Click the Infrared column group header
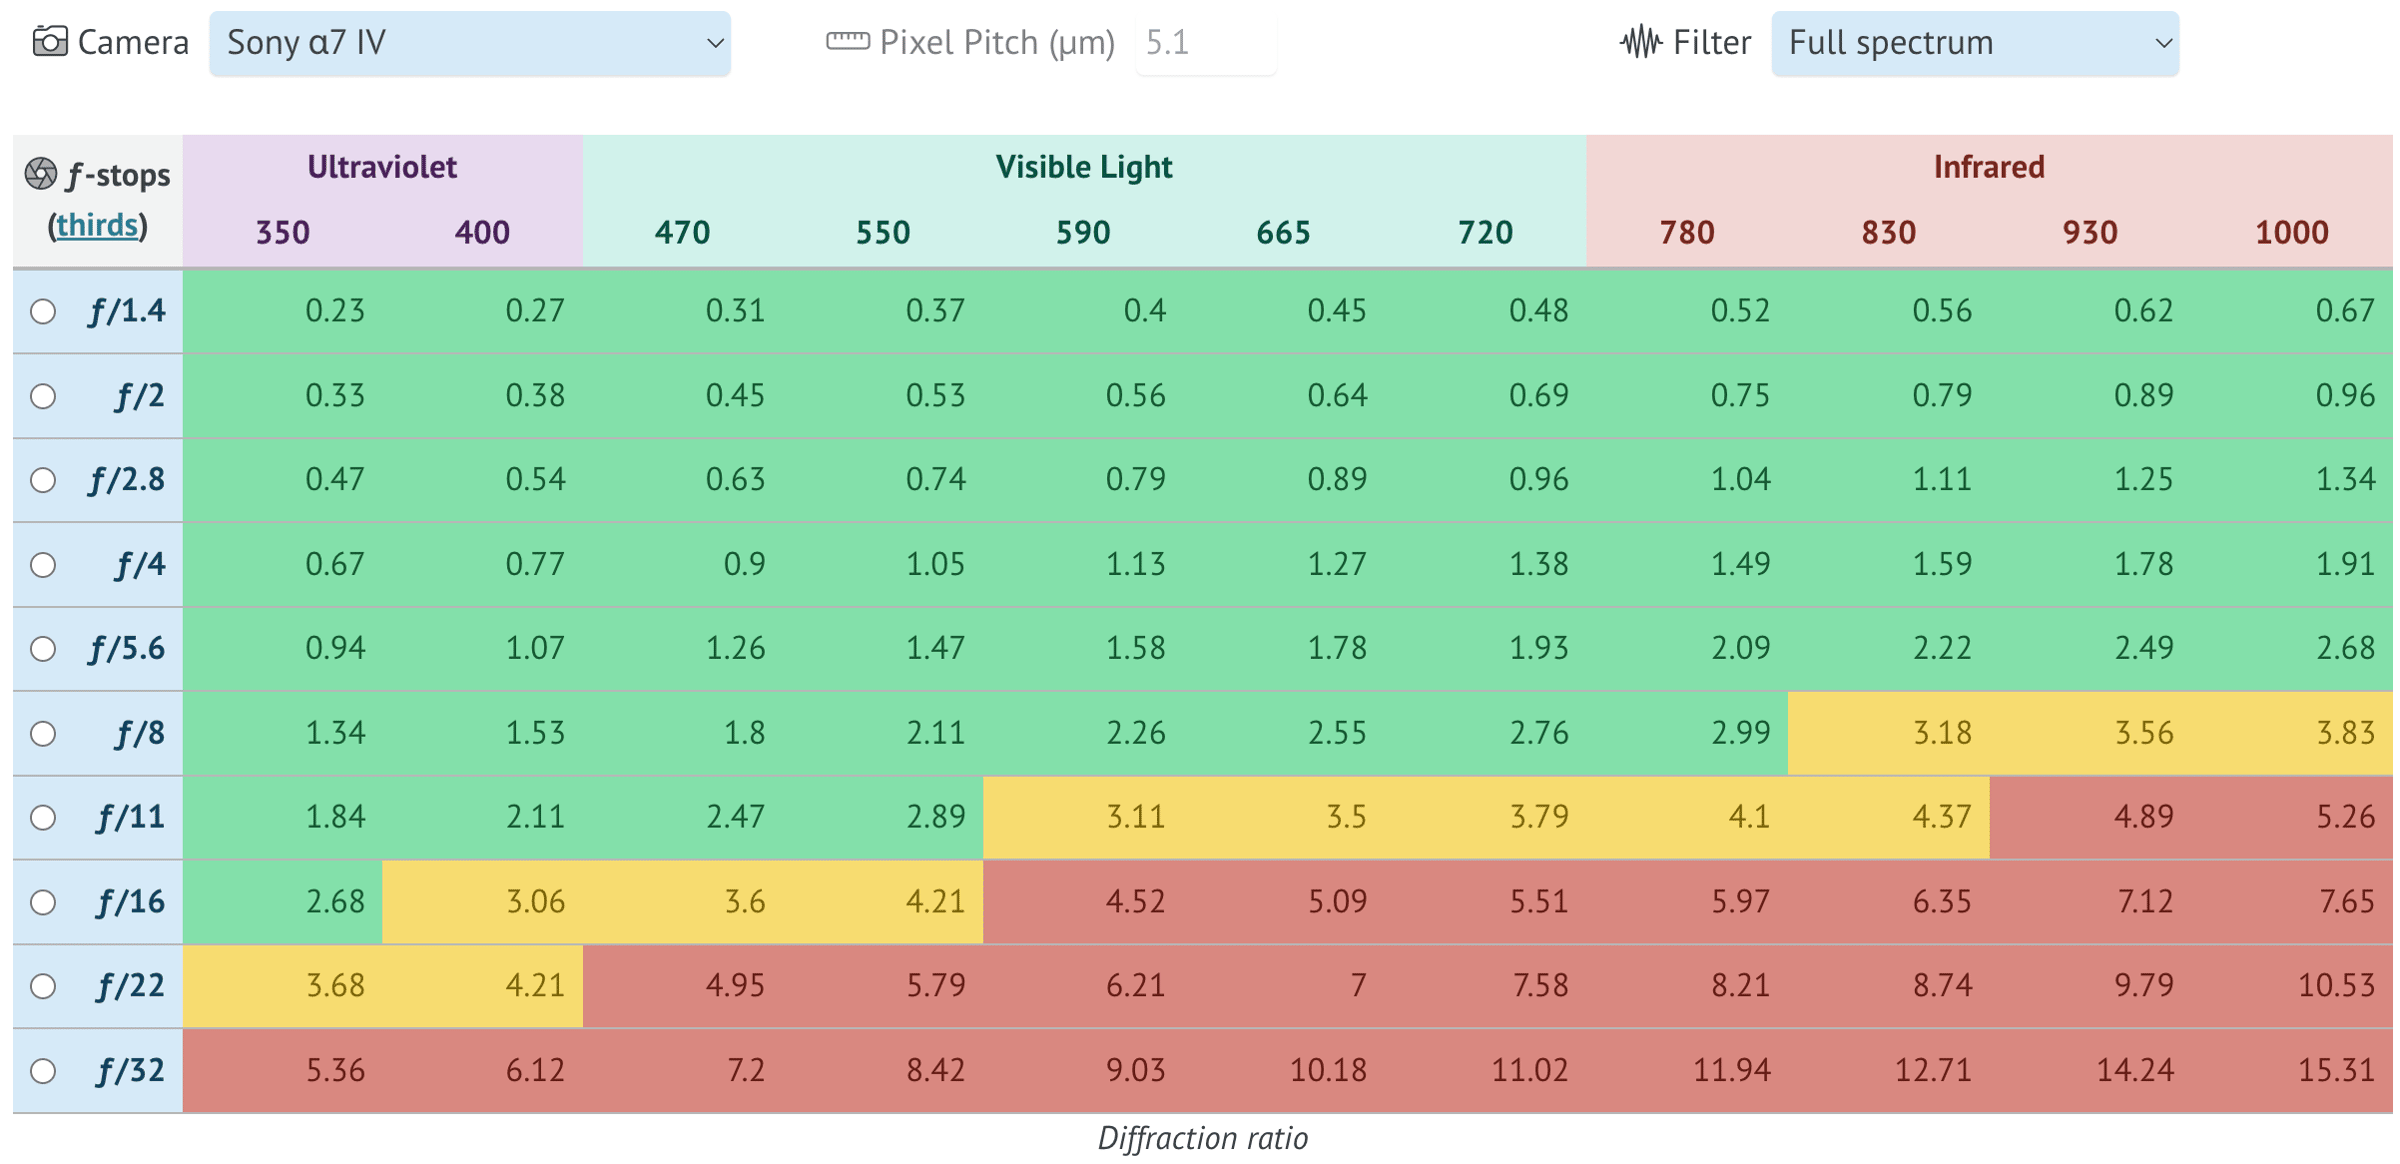Screen dimensions: 2400x1164 [x=1988, y=167]
